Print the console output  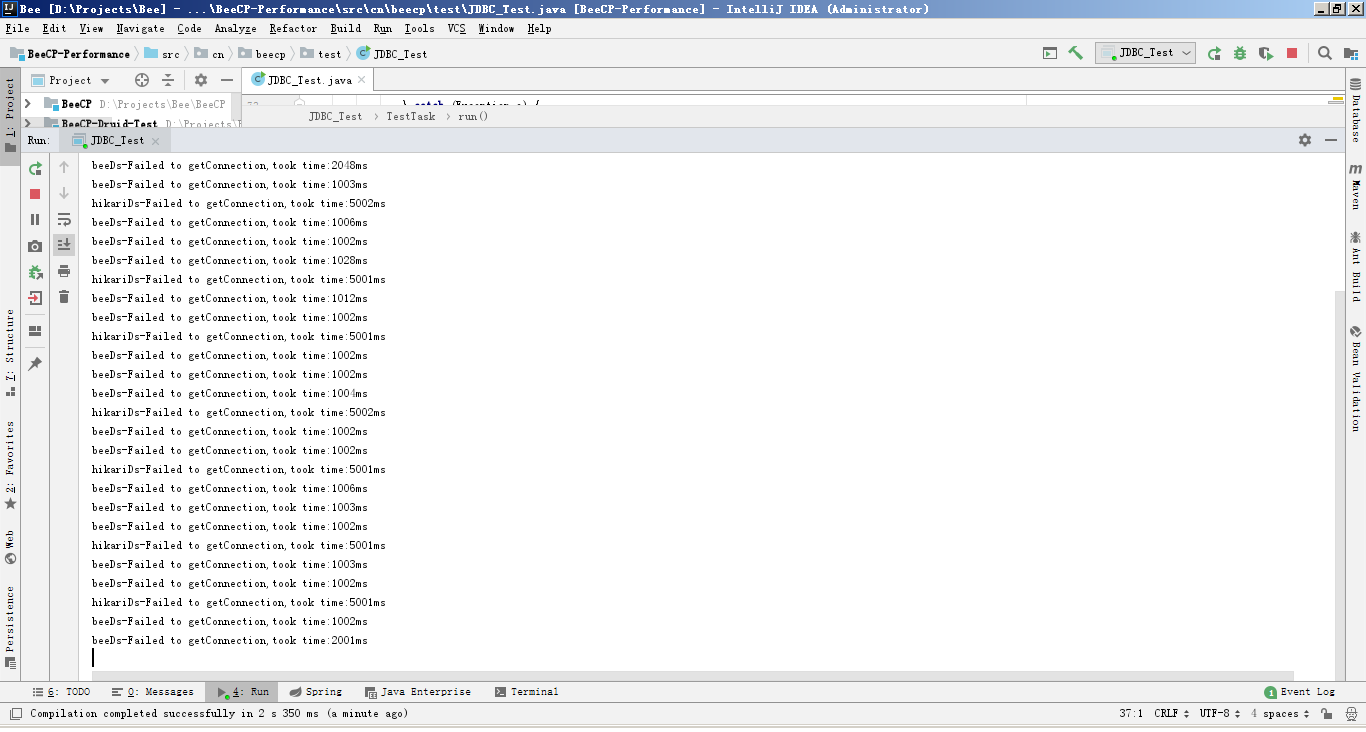coord(64,271)
